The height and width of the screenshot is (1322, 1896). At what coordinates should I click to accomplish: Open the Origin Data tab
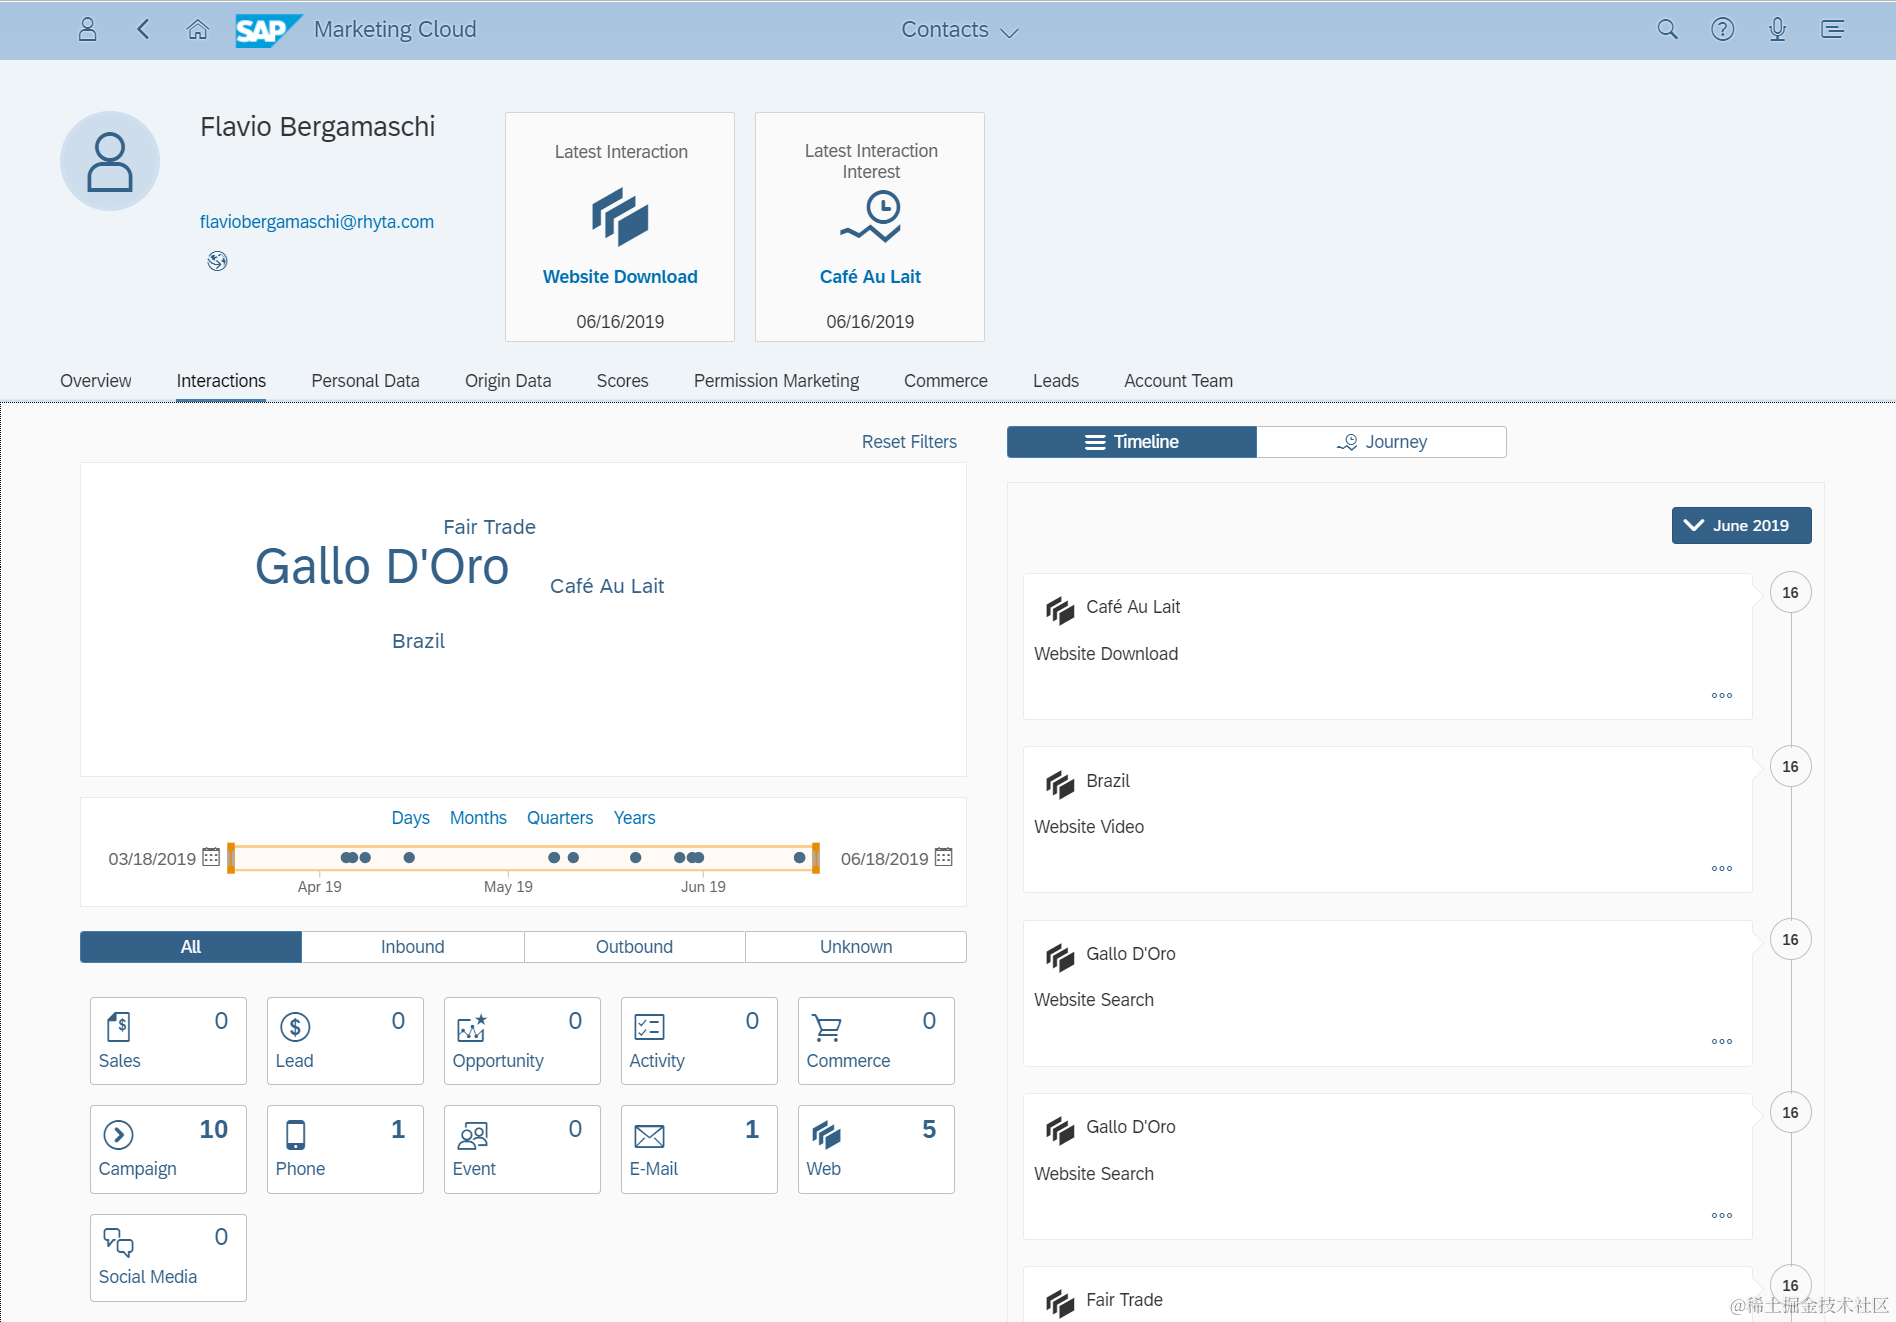(508, 381)
